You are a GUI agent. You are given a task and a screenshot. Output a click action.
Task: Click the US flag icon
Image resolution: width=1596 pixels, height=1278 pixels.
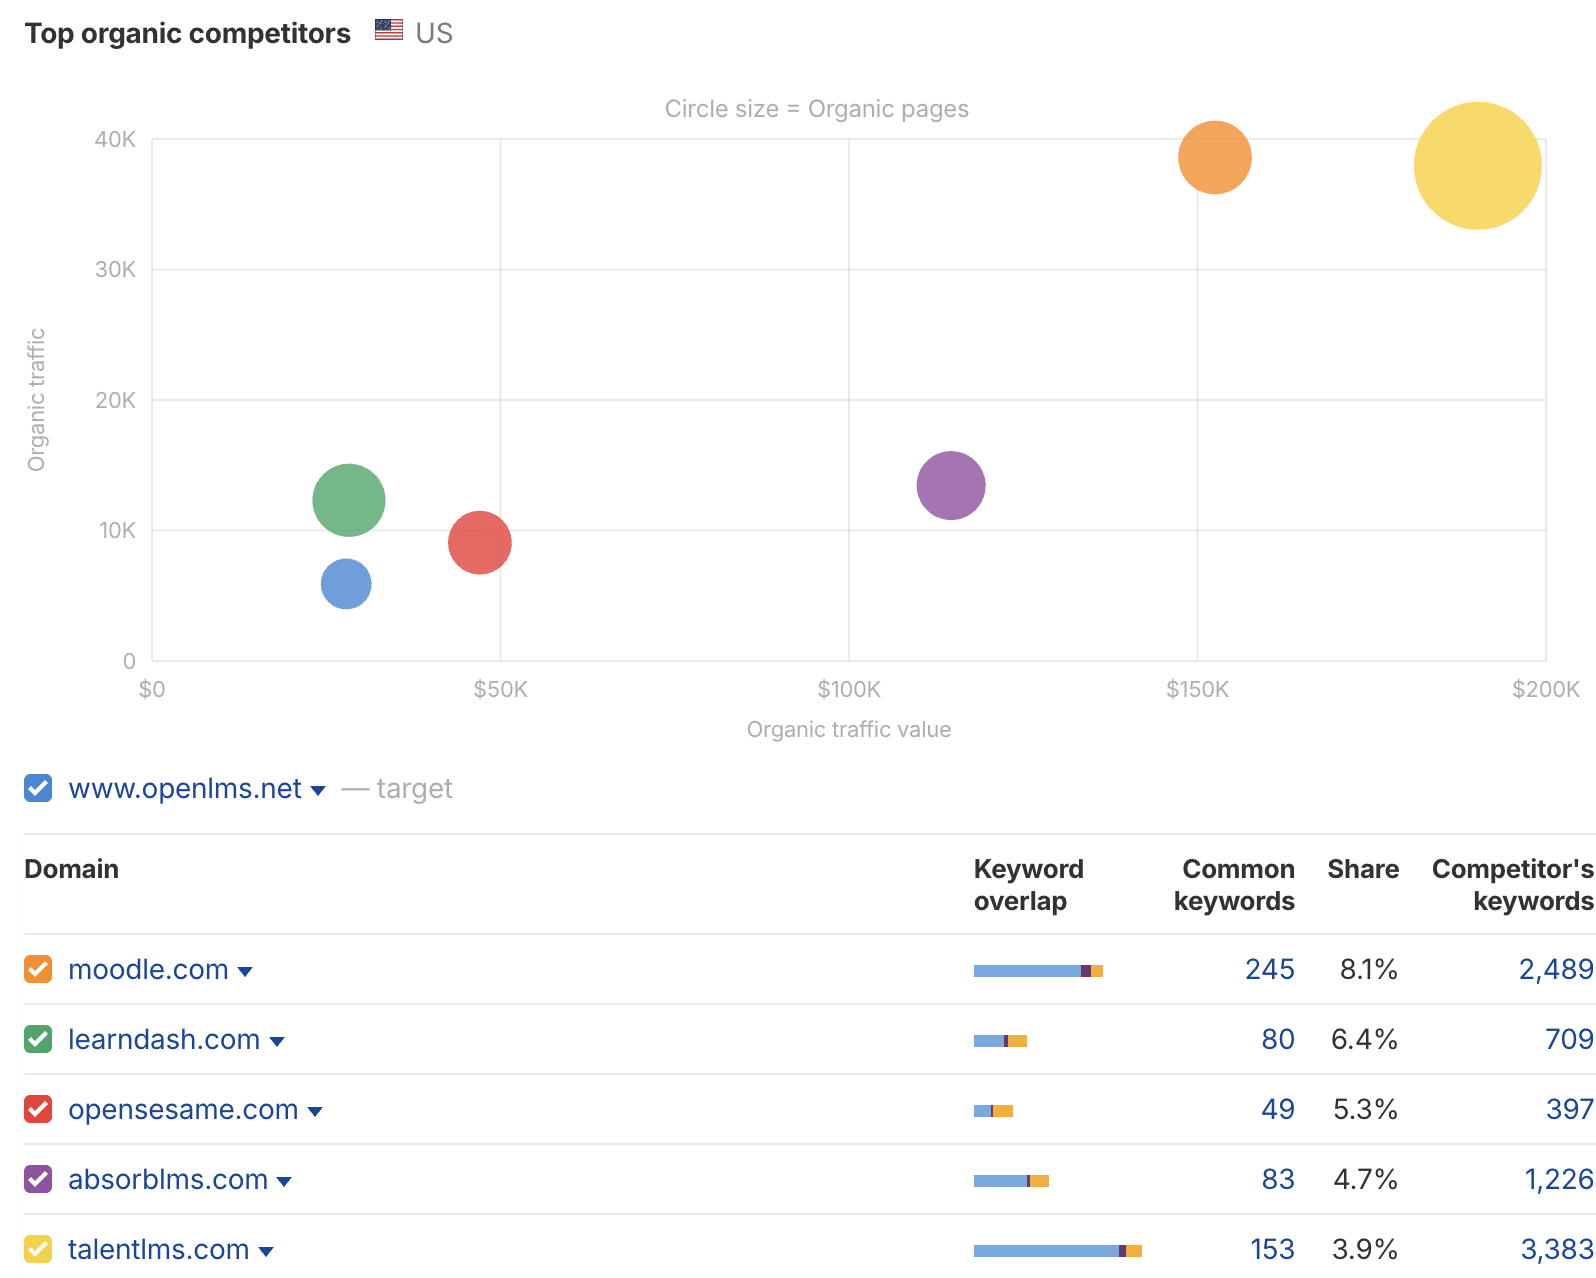click(x=387, y=30)
